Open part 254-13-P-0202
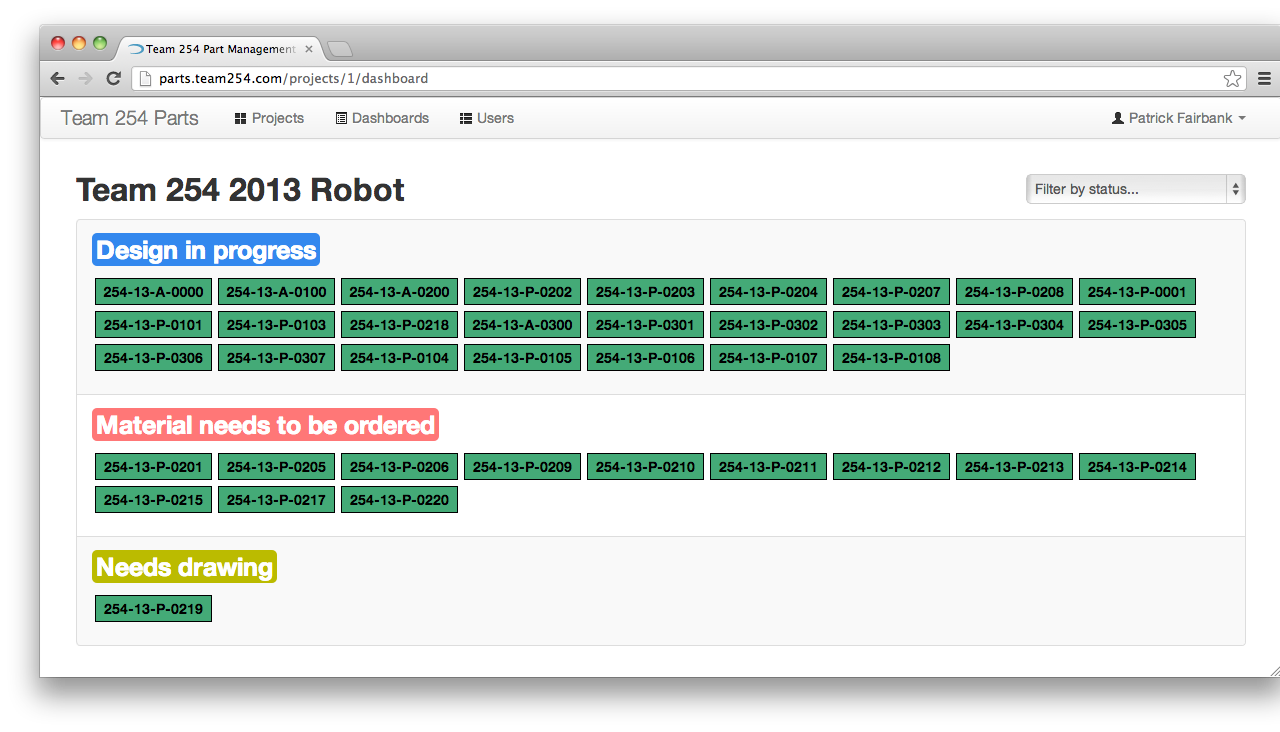This screenshot has height=732, width=1280. pyautogui.click(x=522, y=292)
